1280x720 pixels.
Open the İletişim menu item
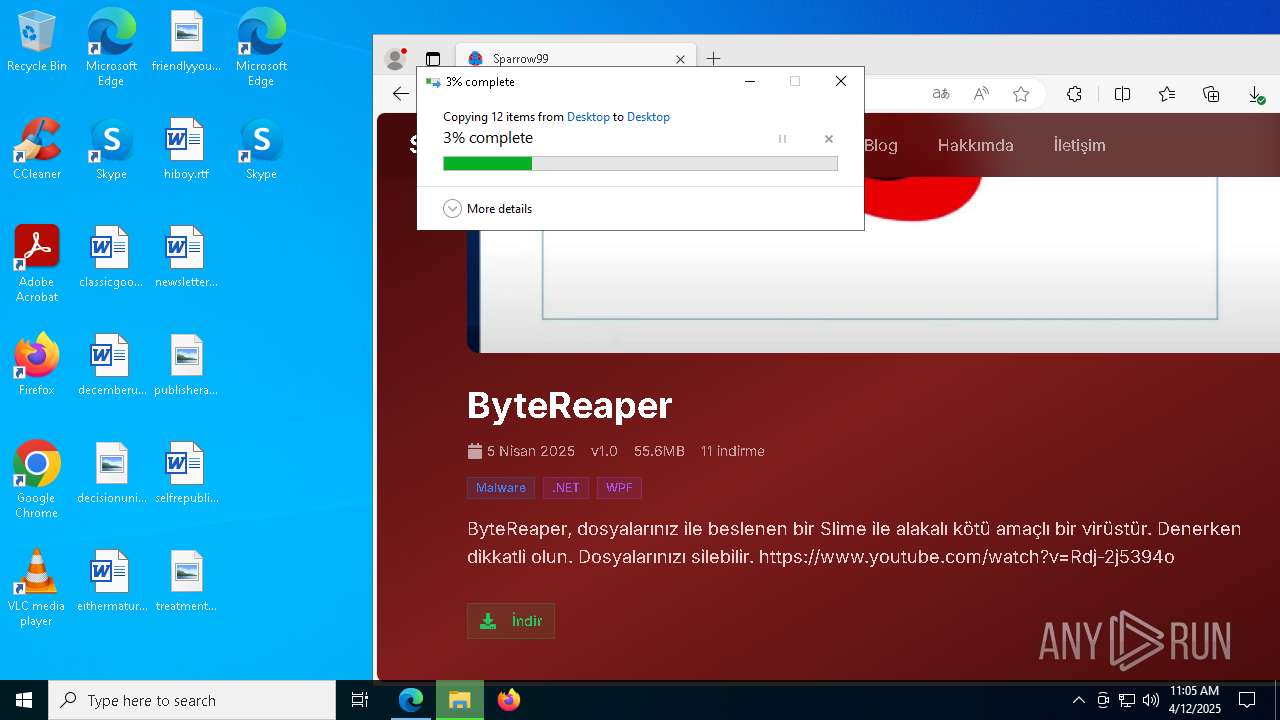click(x=1079, y=145)
